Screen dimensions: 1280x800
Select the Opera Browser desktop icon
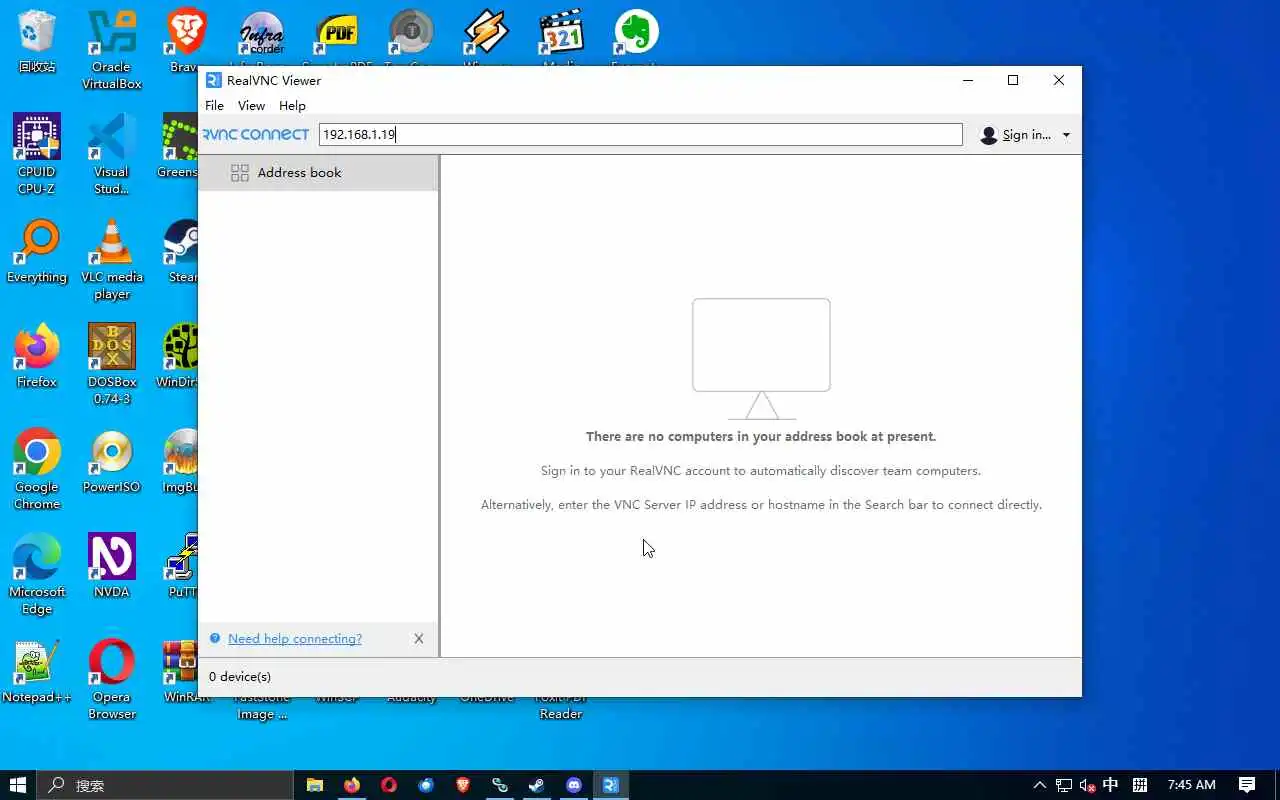[112, 680]
